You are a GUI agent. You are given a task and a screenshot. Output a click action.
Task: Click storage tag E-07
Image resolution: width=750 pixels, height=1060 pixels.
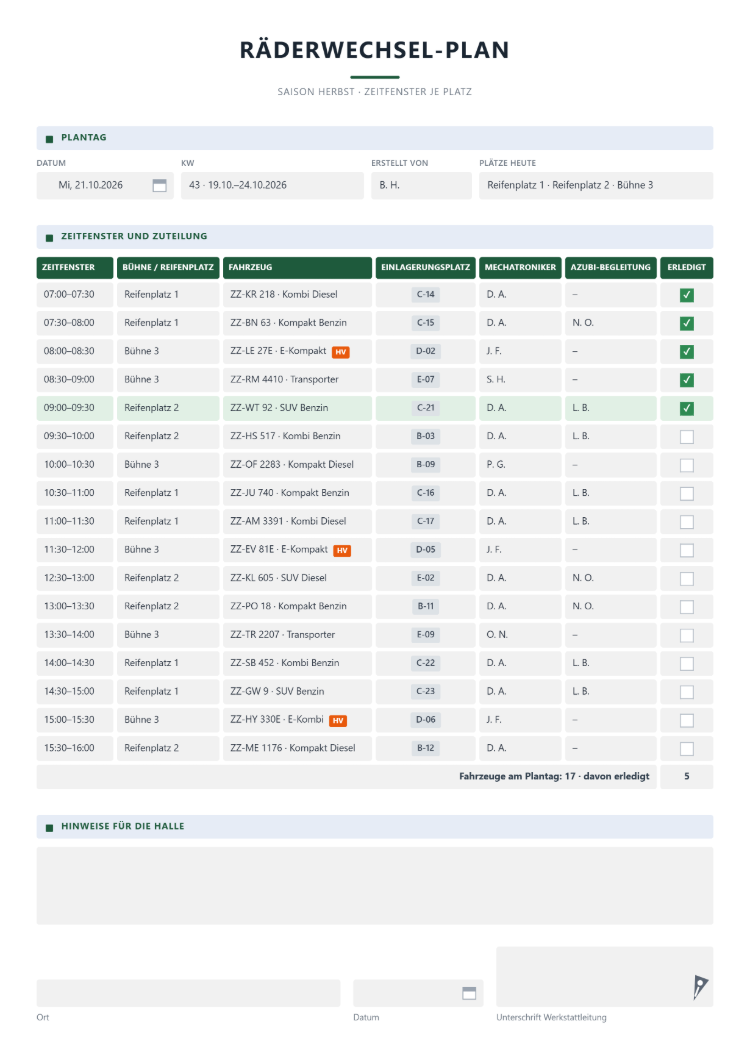coord(425,380)
